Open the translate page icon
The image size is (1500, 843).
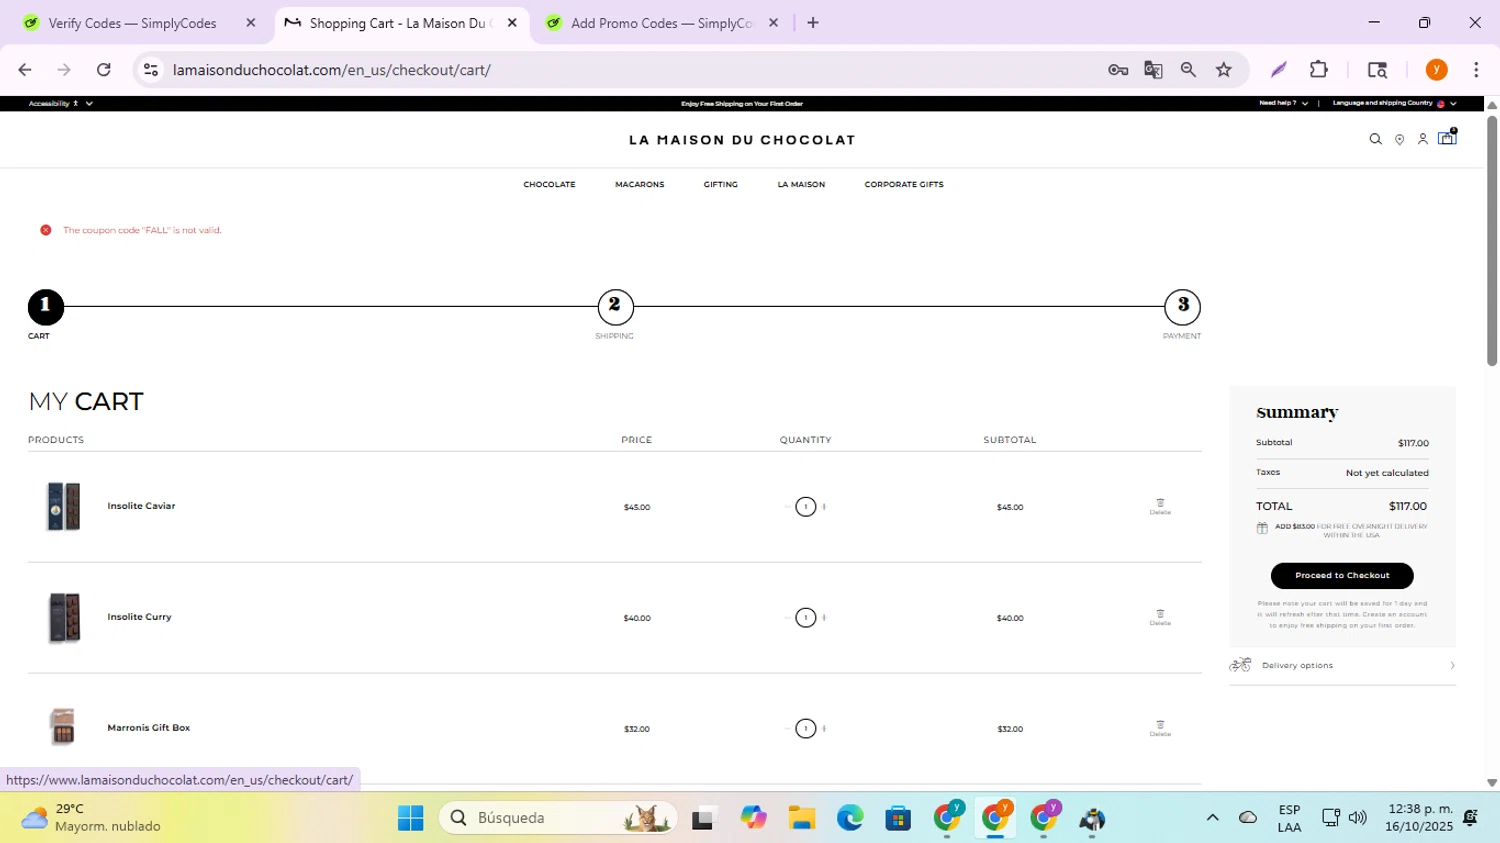coord(1153,69)
